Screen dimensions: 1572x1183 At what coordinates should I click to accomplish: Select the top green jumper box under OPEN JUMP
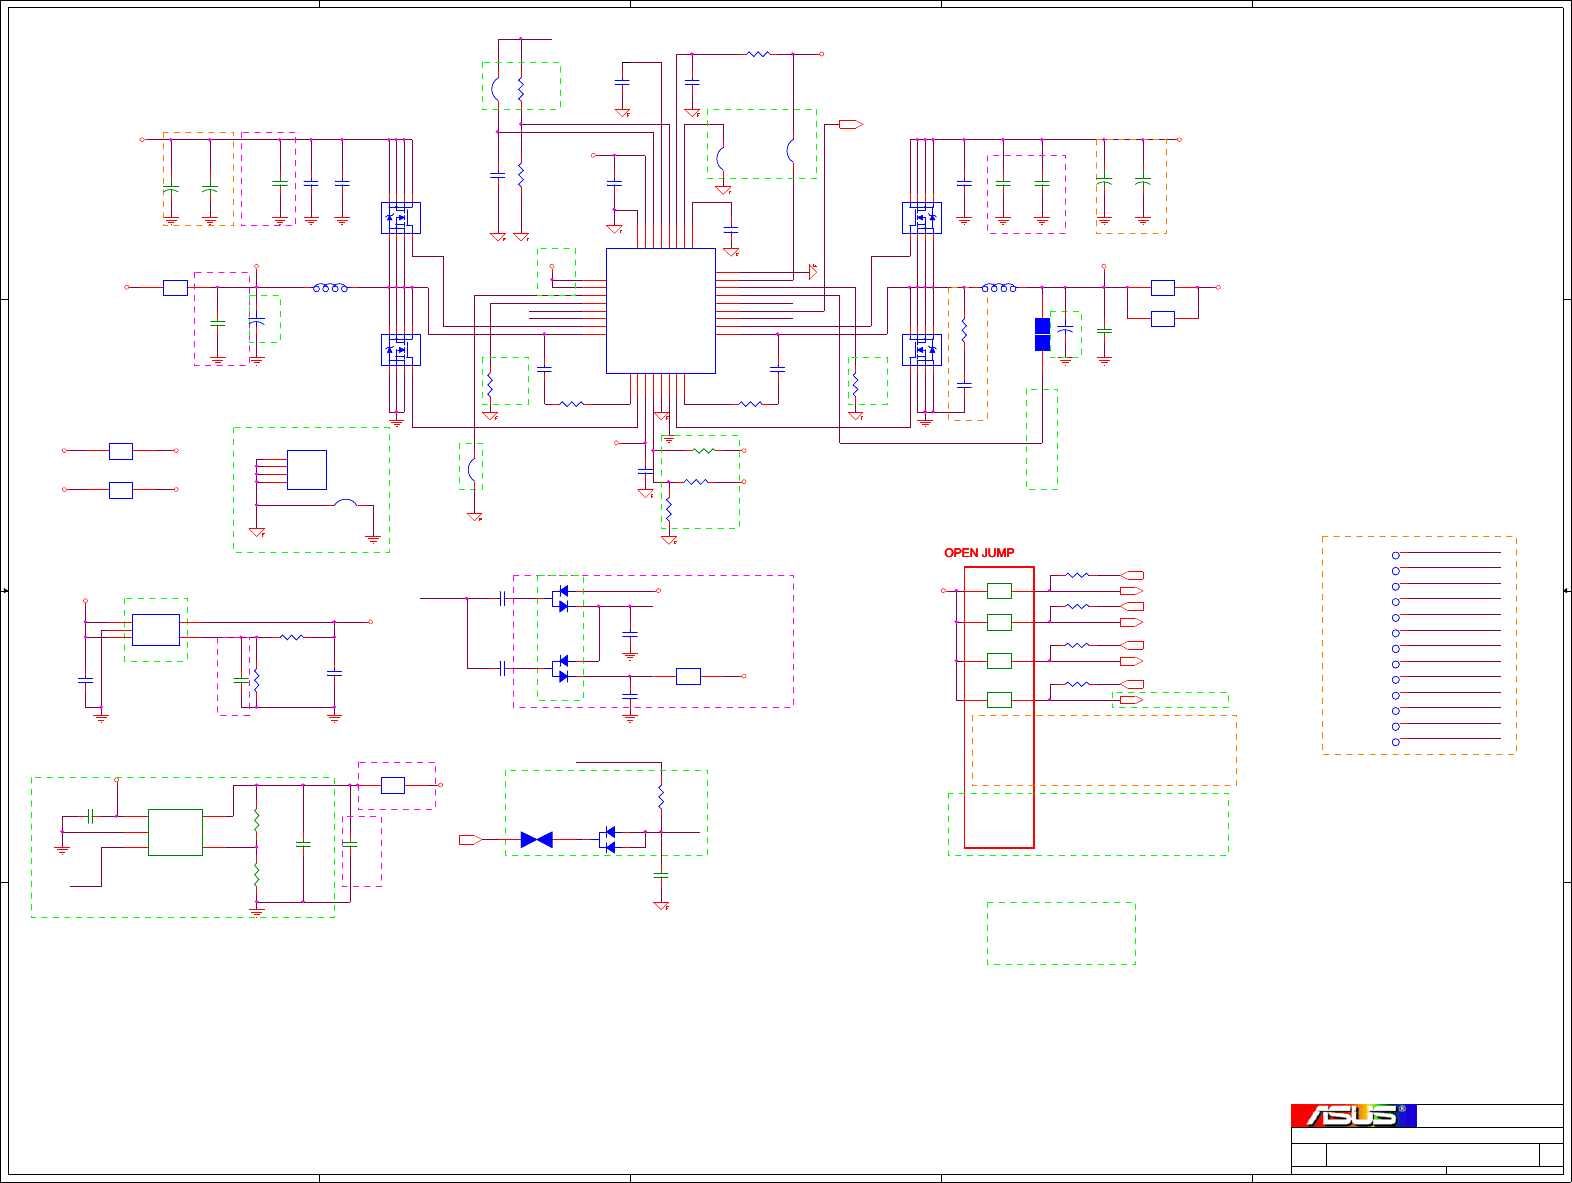click(x=999, y=591)
